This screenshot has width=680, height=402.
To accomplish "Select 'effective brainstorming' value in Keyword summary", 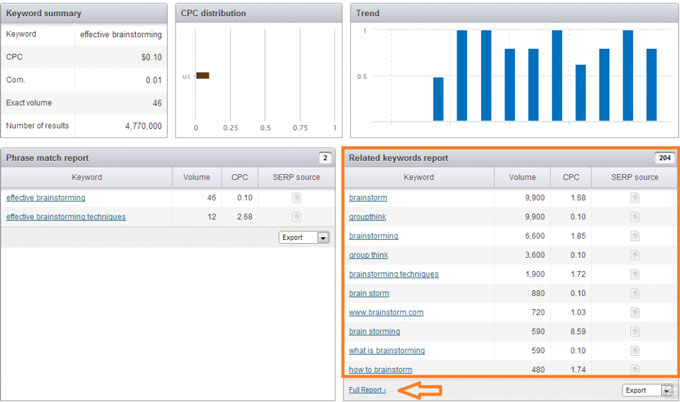I will coord(121,35).
